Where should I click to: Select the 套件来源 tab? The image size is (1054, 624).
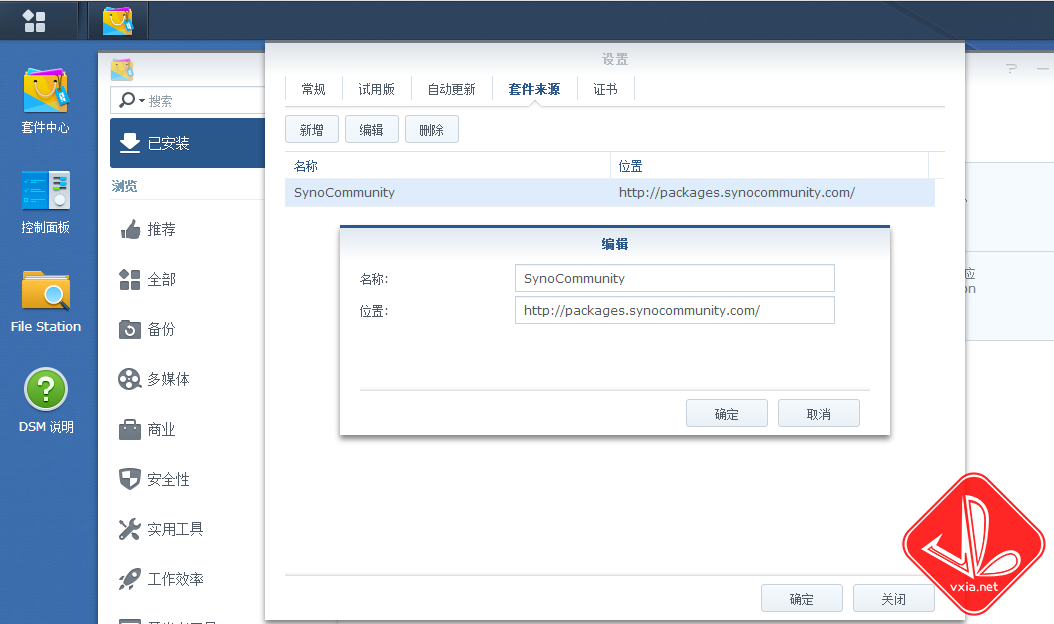point(534,89)
